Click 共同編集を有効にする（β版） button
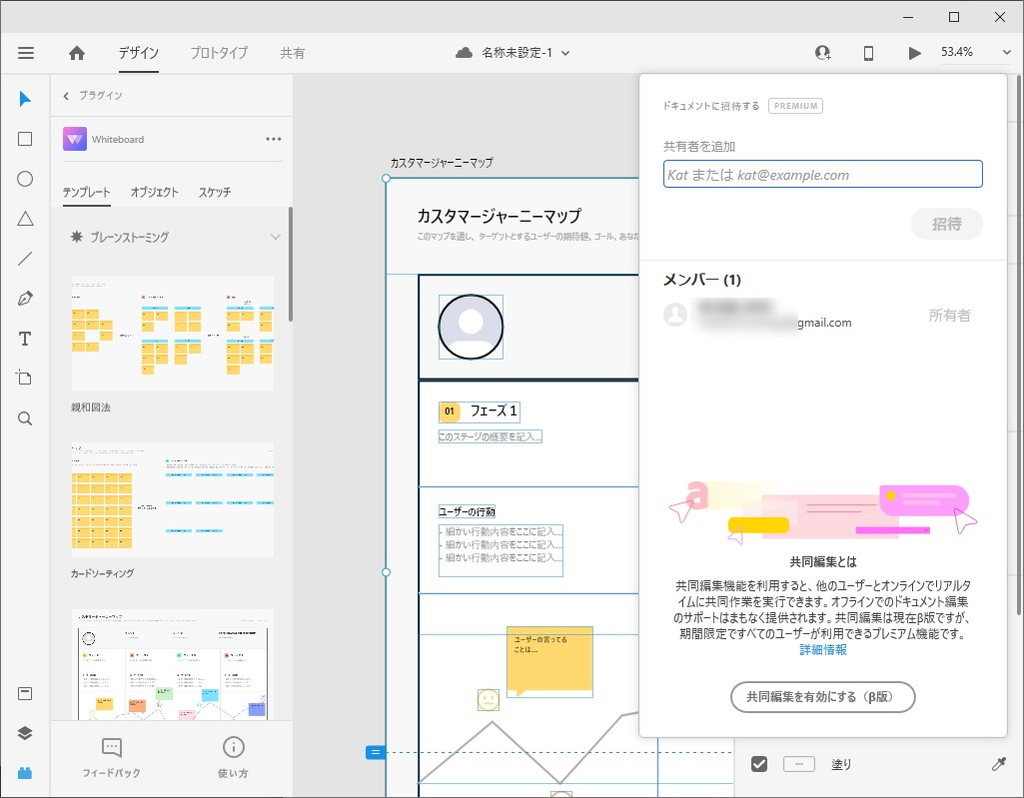Screen dimensions: 1024x798 (x=823, y=697)
